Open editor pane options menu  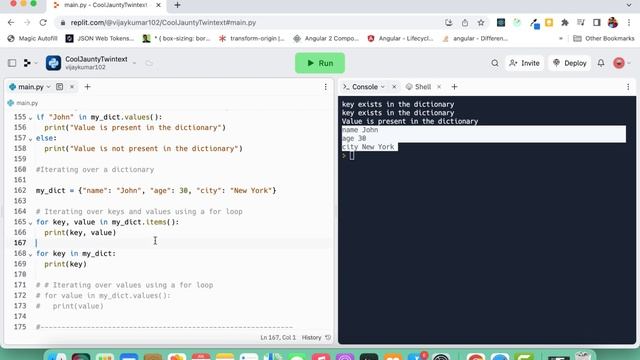325,87
